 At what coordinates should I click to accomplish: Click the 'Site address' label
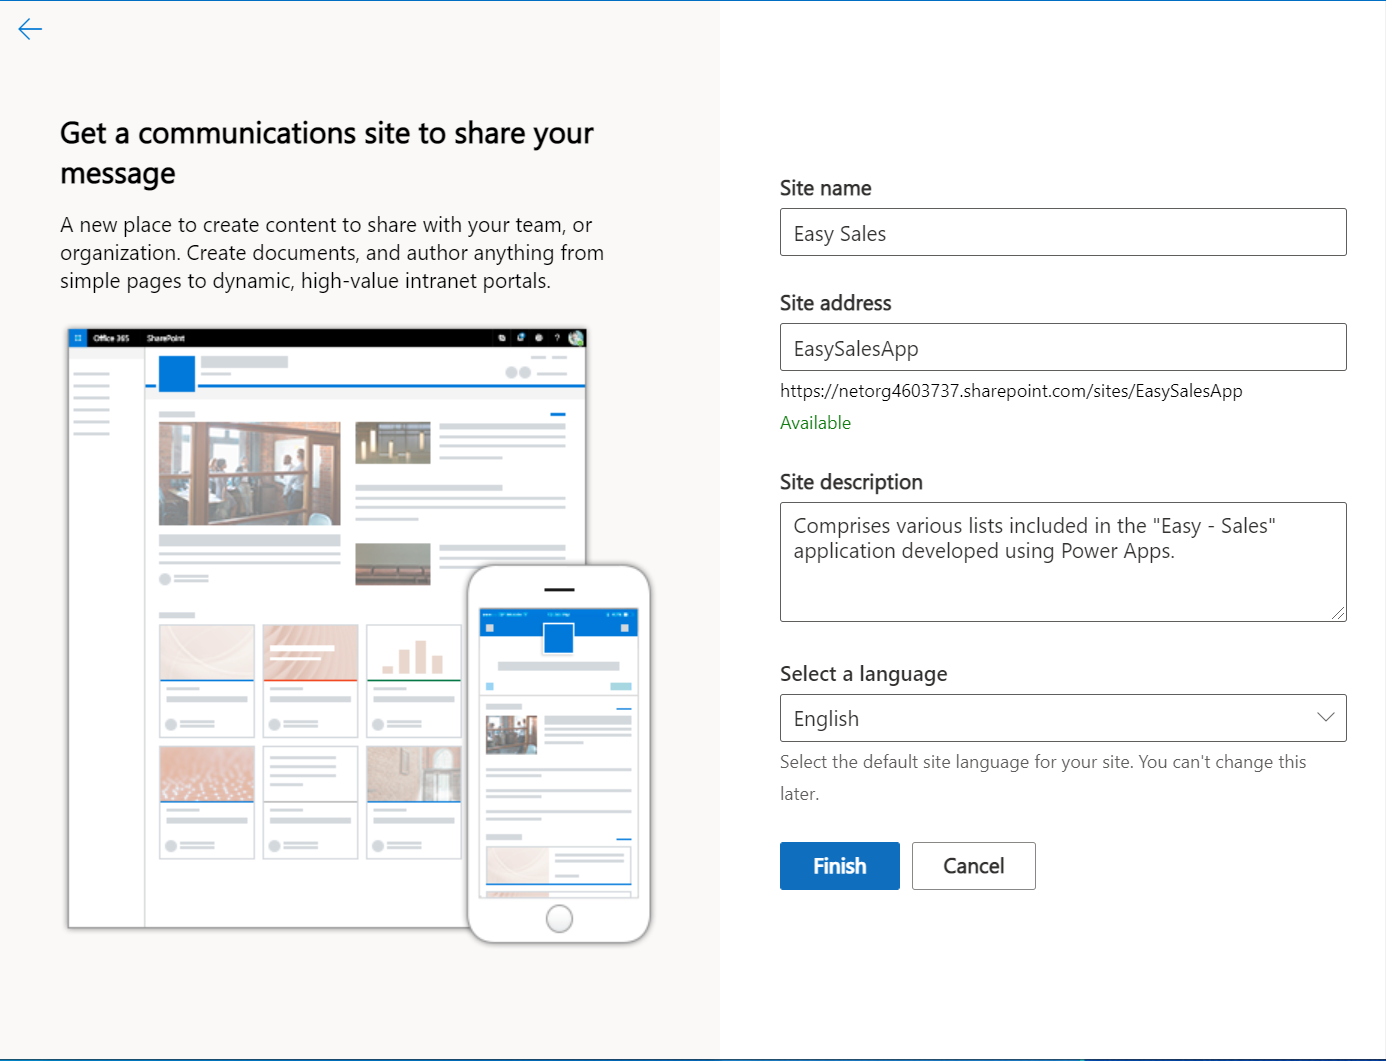[835, 303]
